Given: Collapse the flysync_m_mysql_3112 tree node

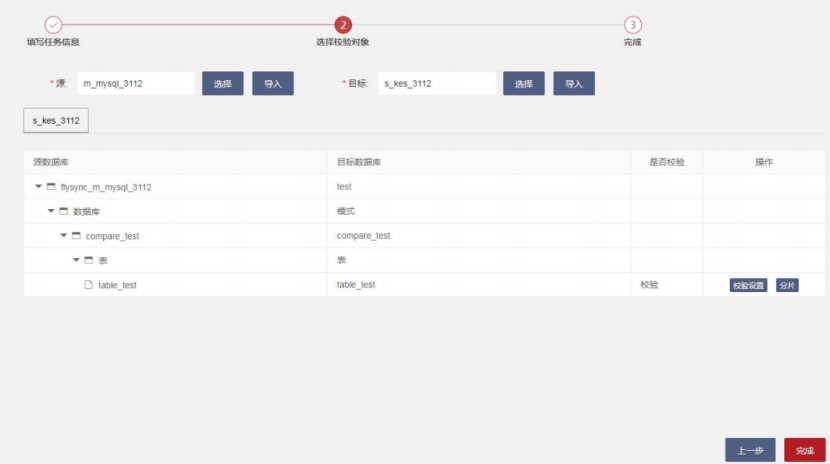Looking at the screenshot, I should pos(38,186).
